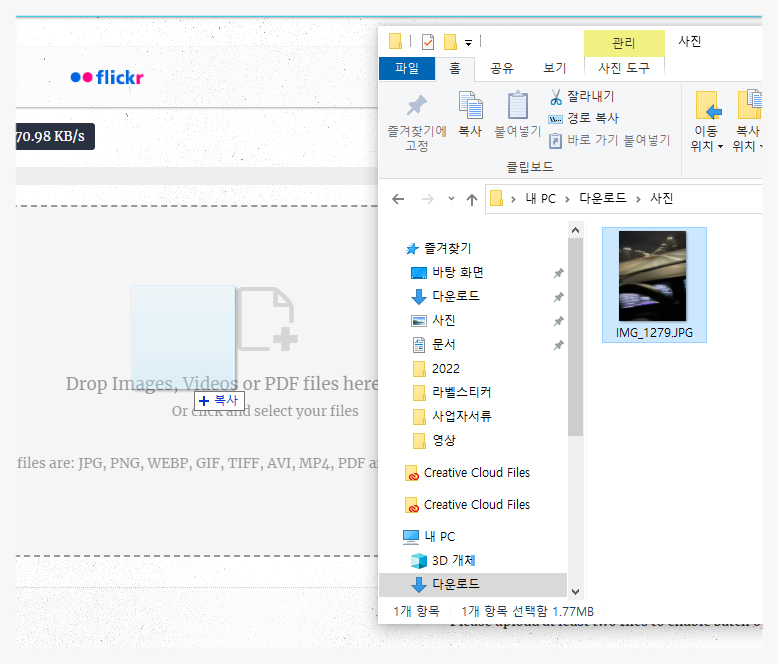Click the Back arrow in Explorer
This screenshot has width=778, height=664.
coord(398,199)
